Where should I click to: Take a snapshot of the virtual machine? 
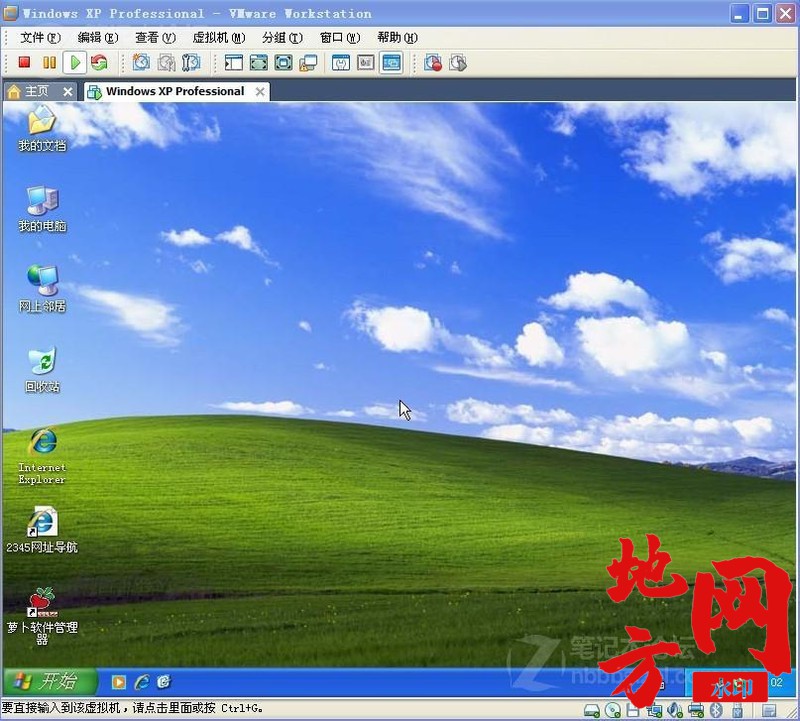tap(141, 62)
